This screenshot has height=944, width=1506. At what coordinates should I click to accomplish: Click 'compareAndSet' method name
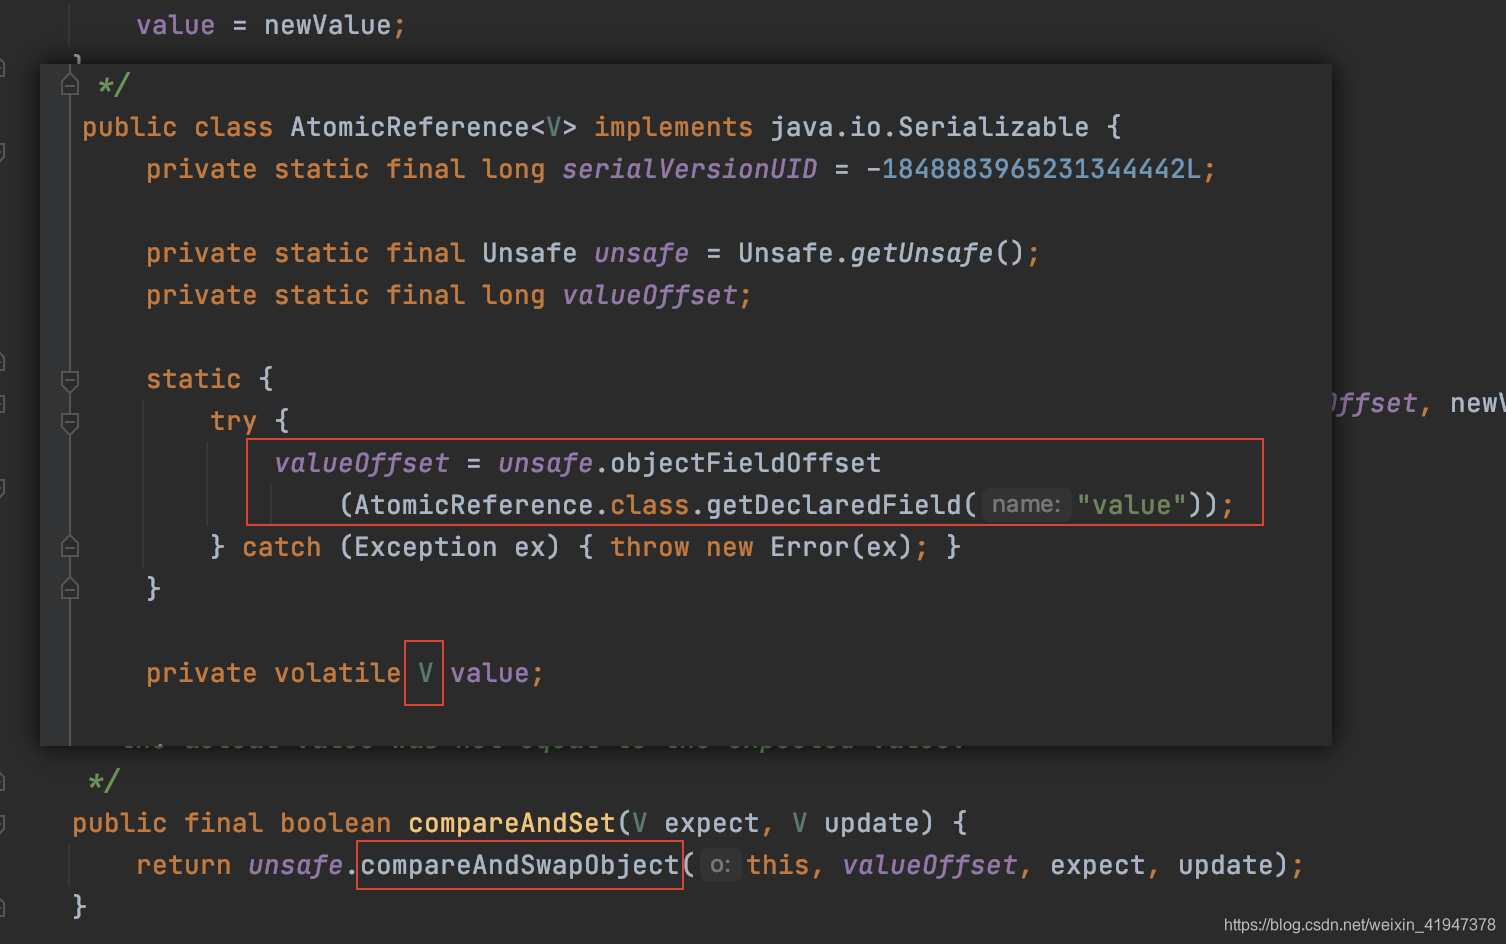(x=512, y=823)
